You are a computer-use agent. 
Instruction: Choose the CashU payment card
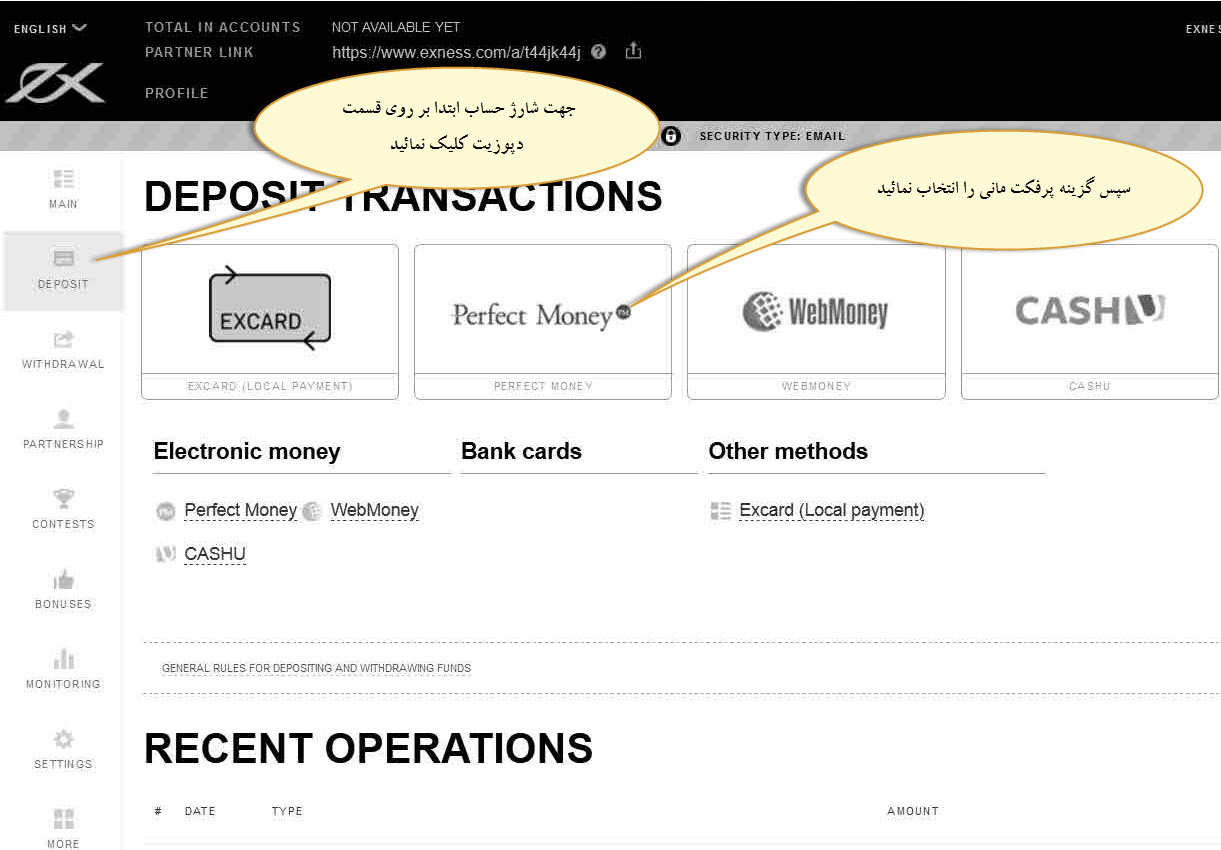coord(1090,322)
